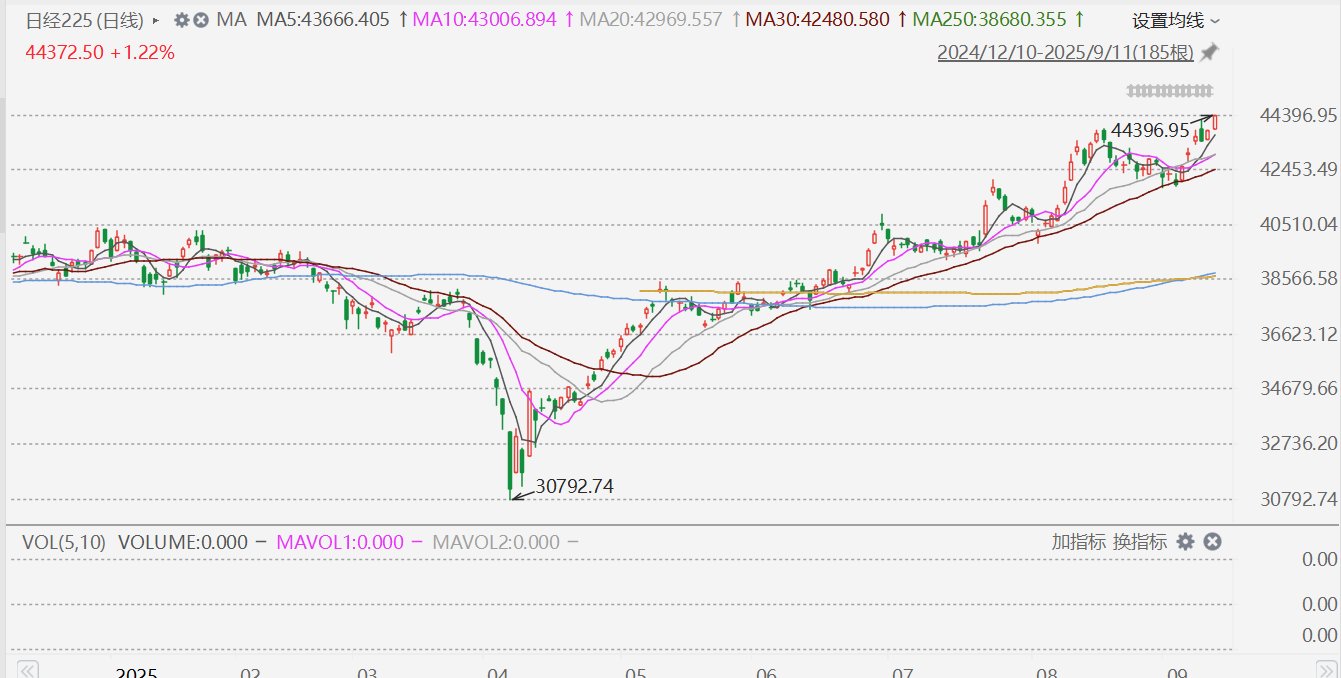This screenshot has height=678, width=1341.
Task: Click the 38566.58 price axis label
Action: (1299, 278)
